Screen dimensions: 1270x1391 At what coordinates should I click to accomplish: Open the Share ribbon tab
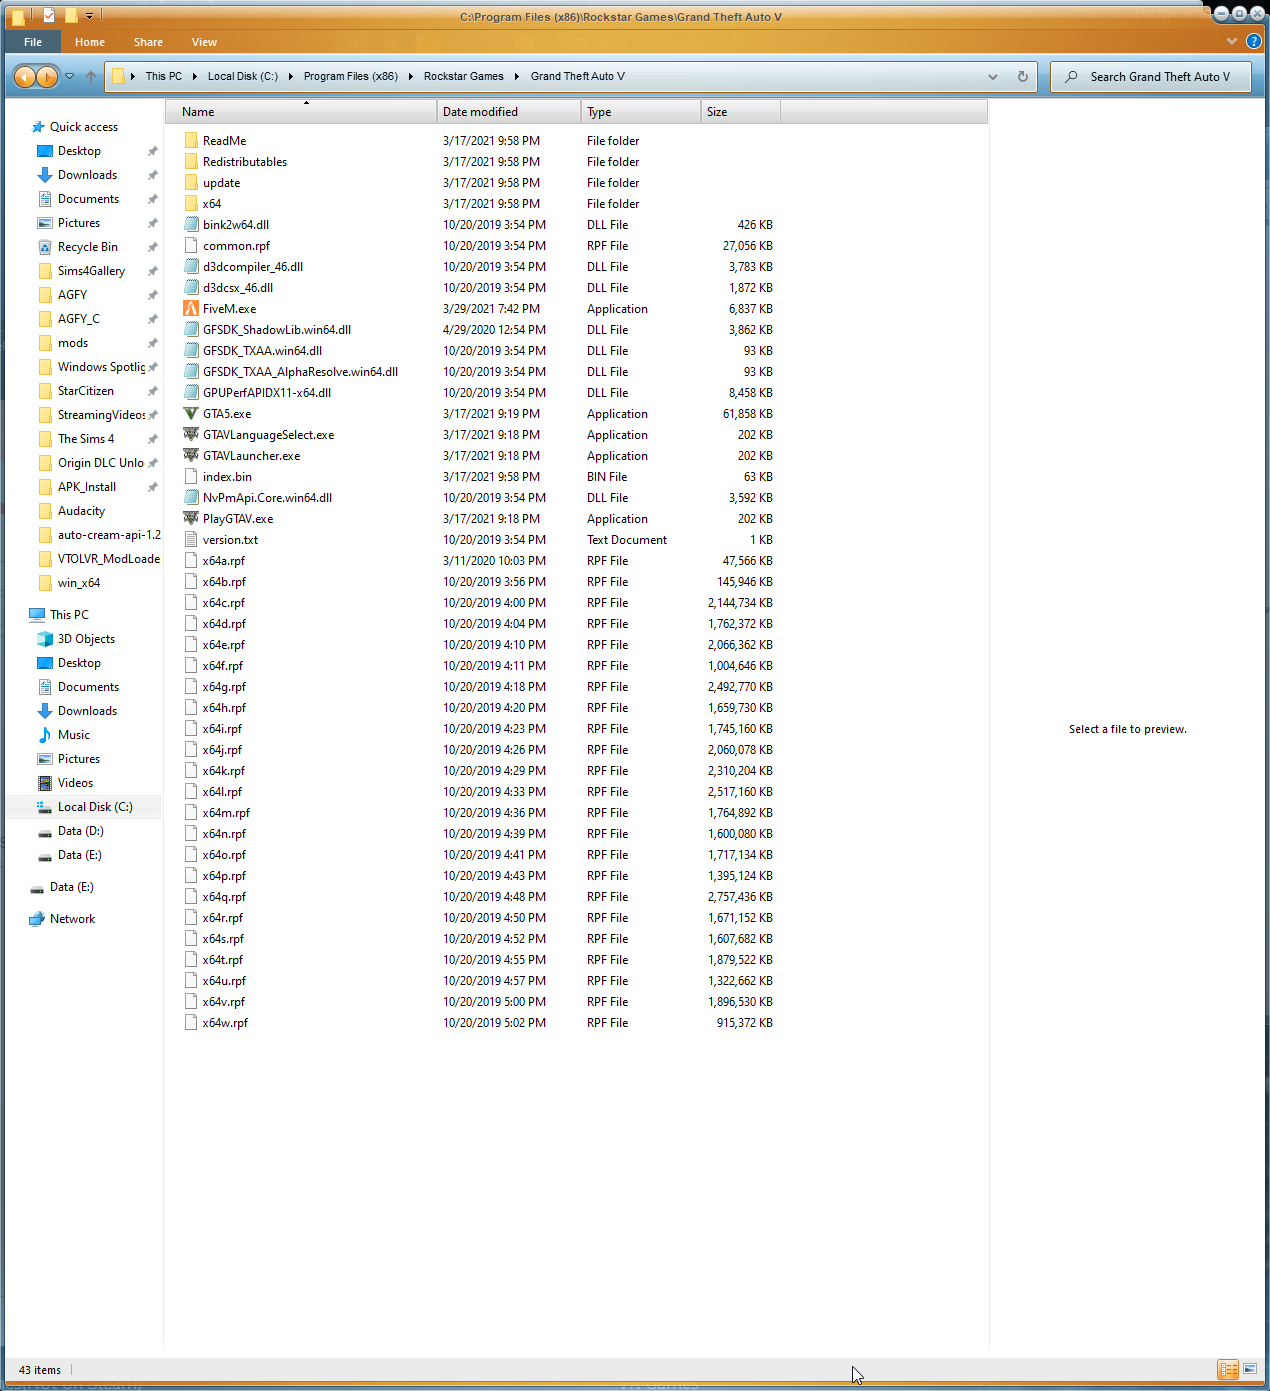coord(148,42)
